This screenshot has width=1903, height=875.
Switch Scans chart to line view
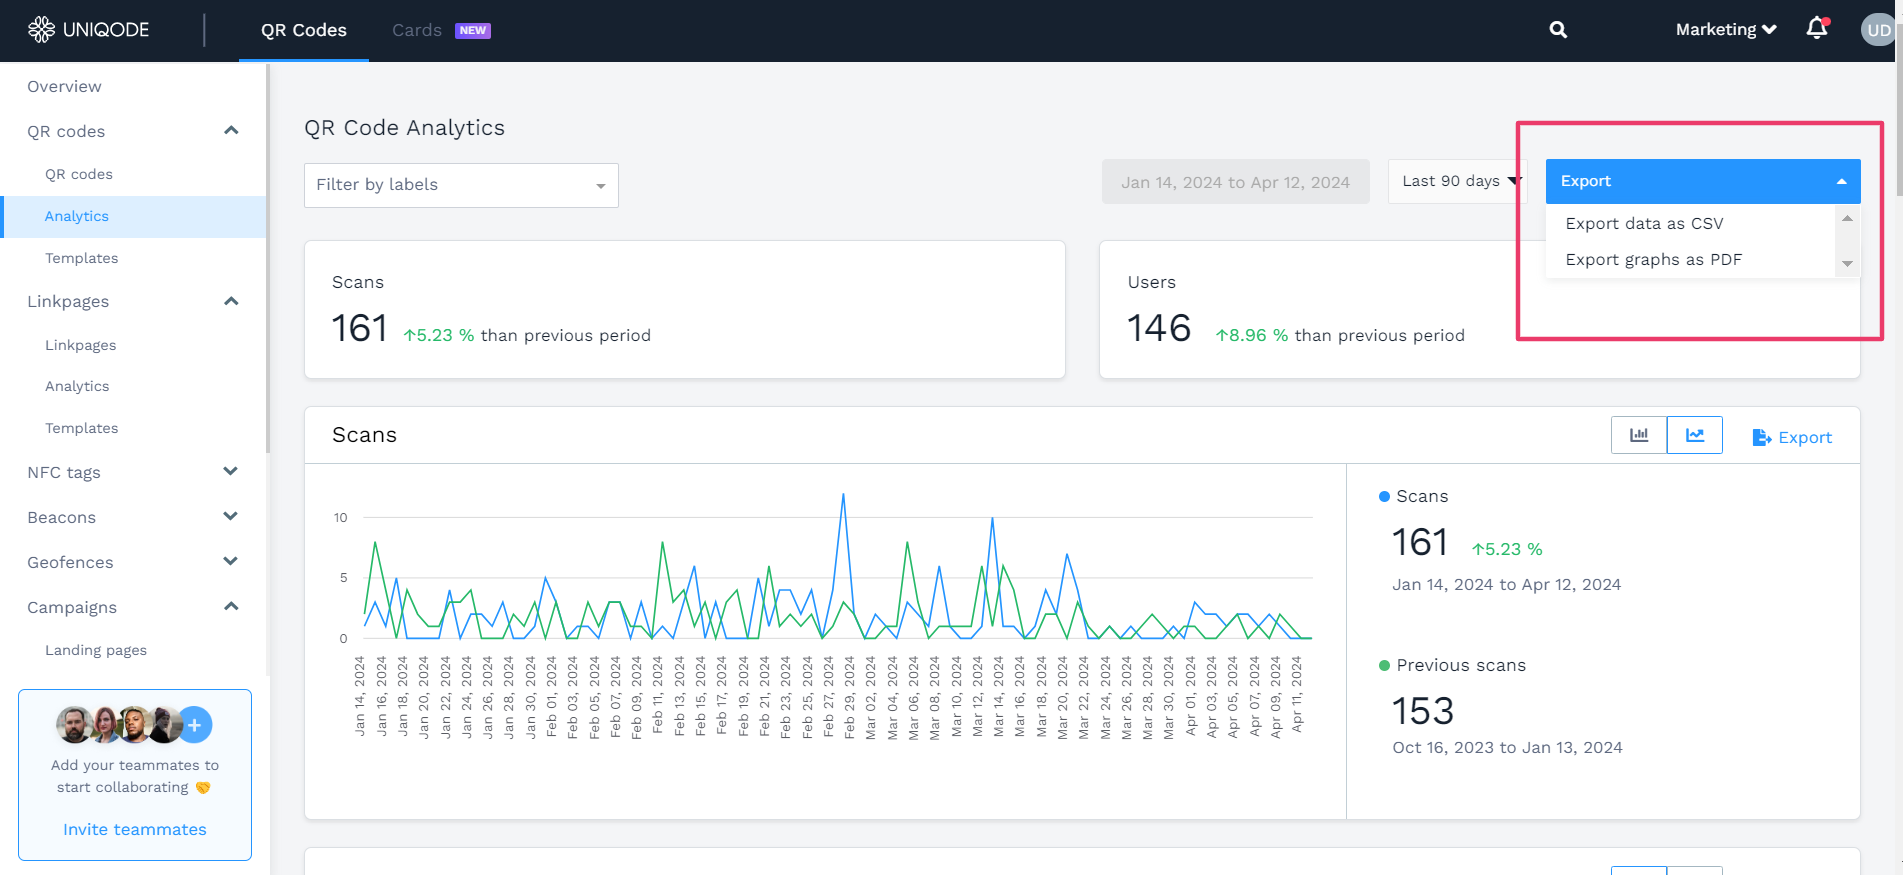[x=1695, y=435]
